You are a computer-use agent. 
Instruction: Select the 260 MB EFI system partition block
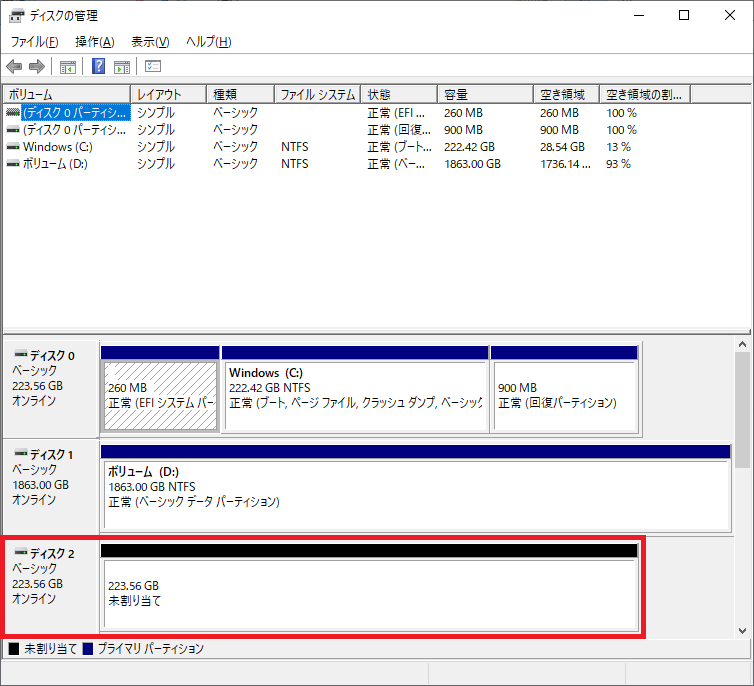point(160,389)
